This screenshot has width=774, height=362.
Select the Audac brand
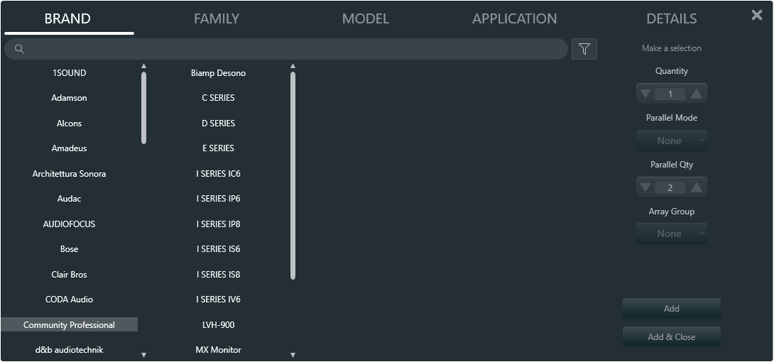pos(69,199)
